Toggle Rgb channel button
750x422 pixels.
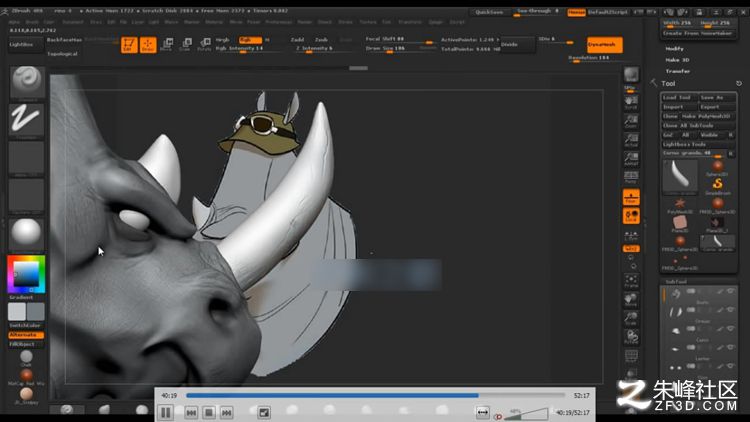250,40
